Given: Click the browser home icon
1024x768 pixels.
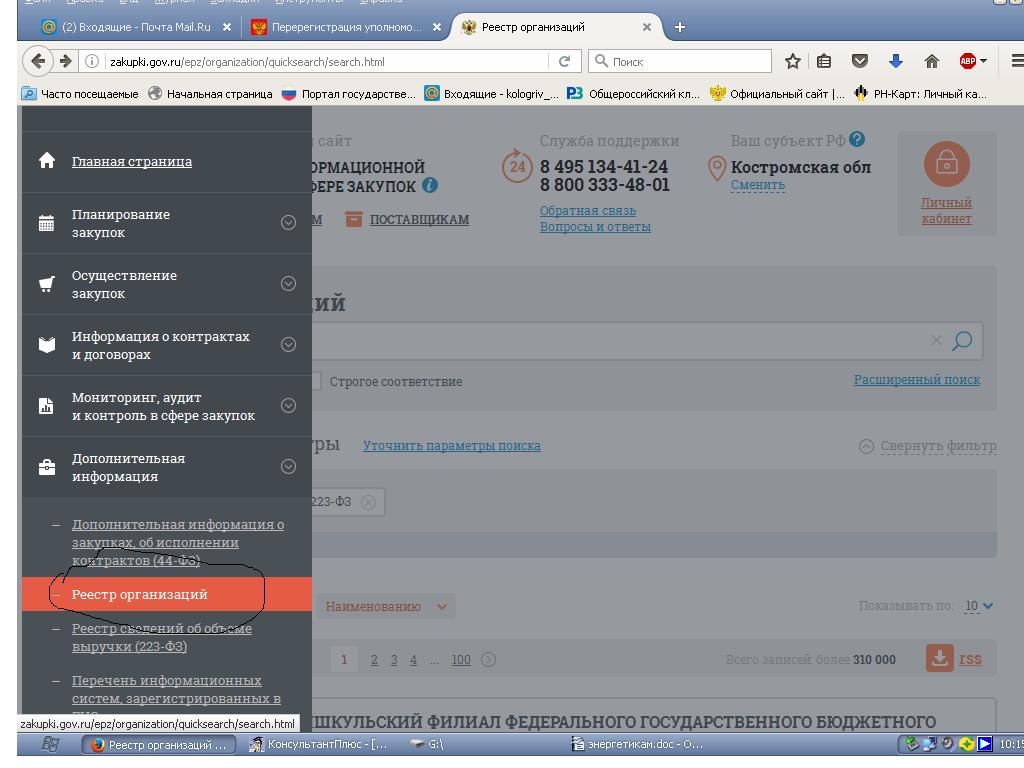Looking at the screenshot, I should pos(931,62).
